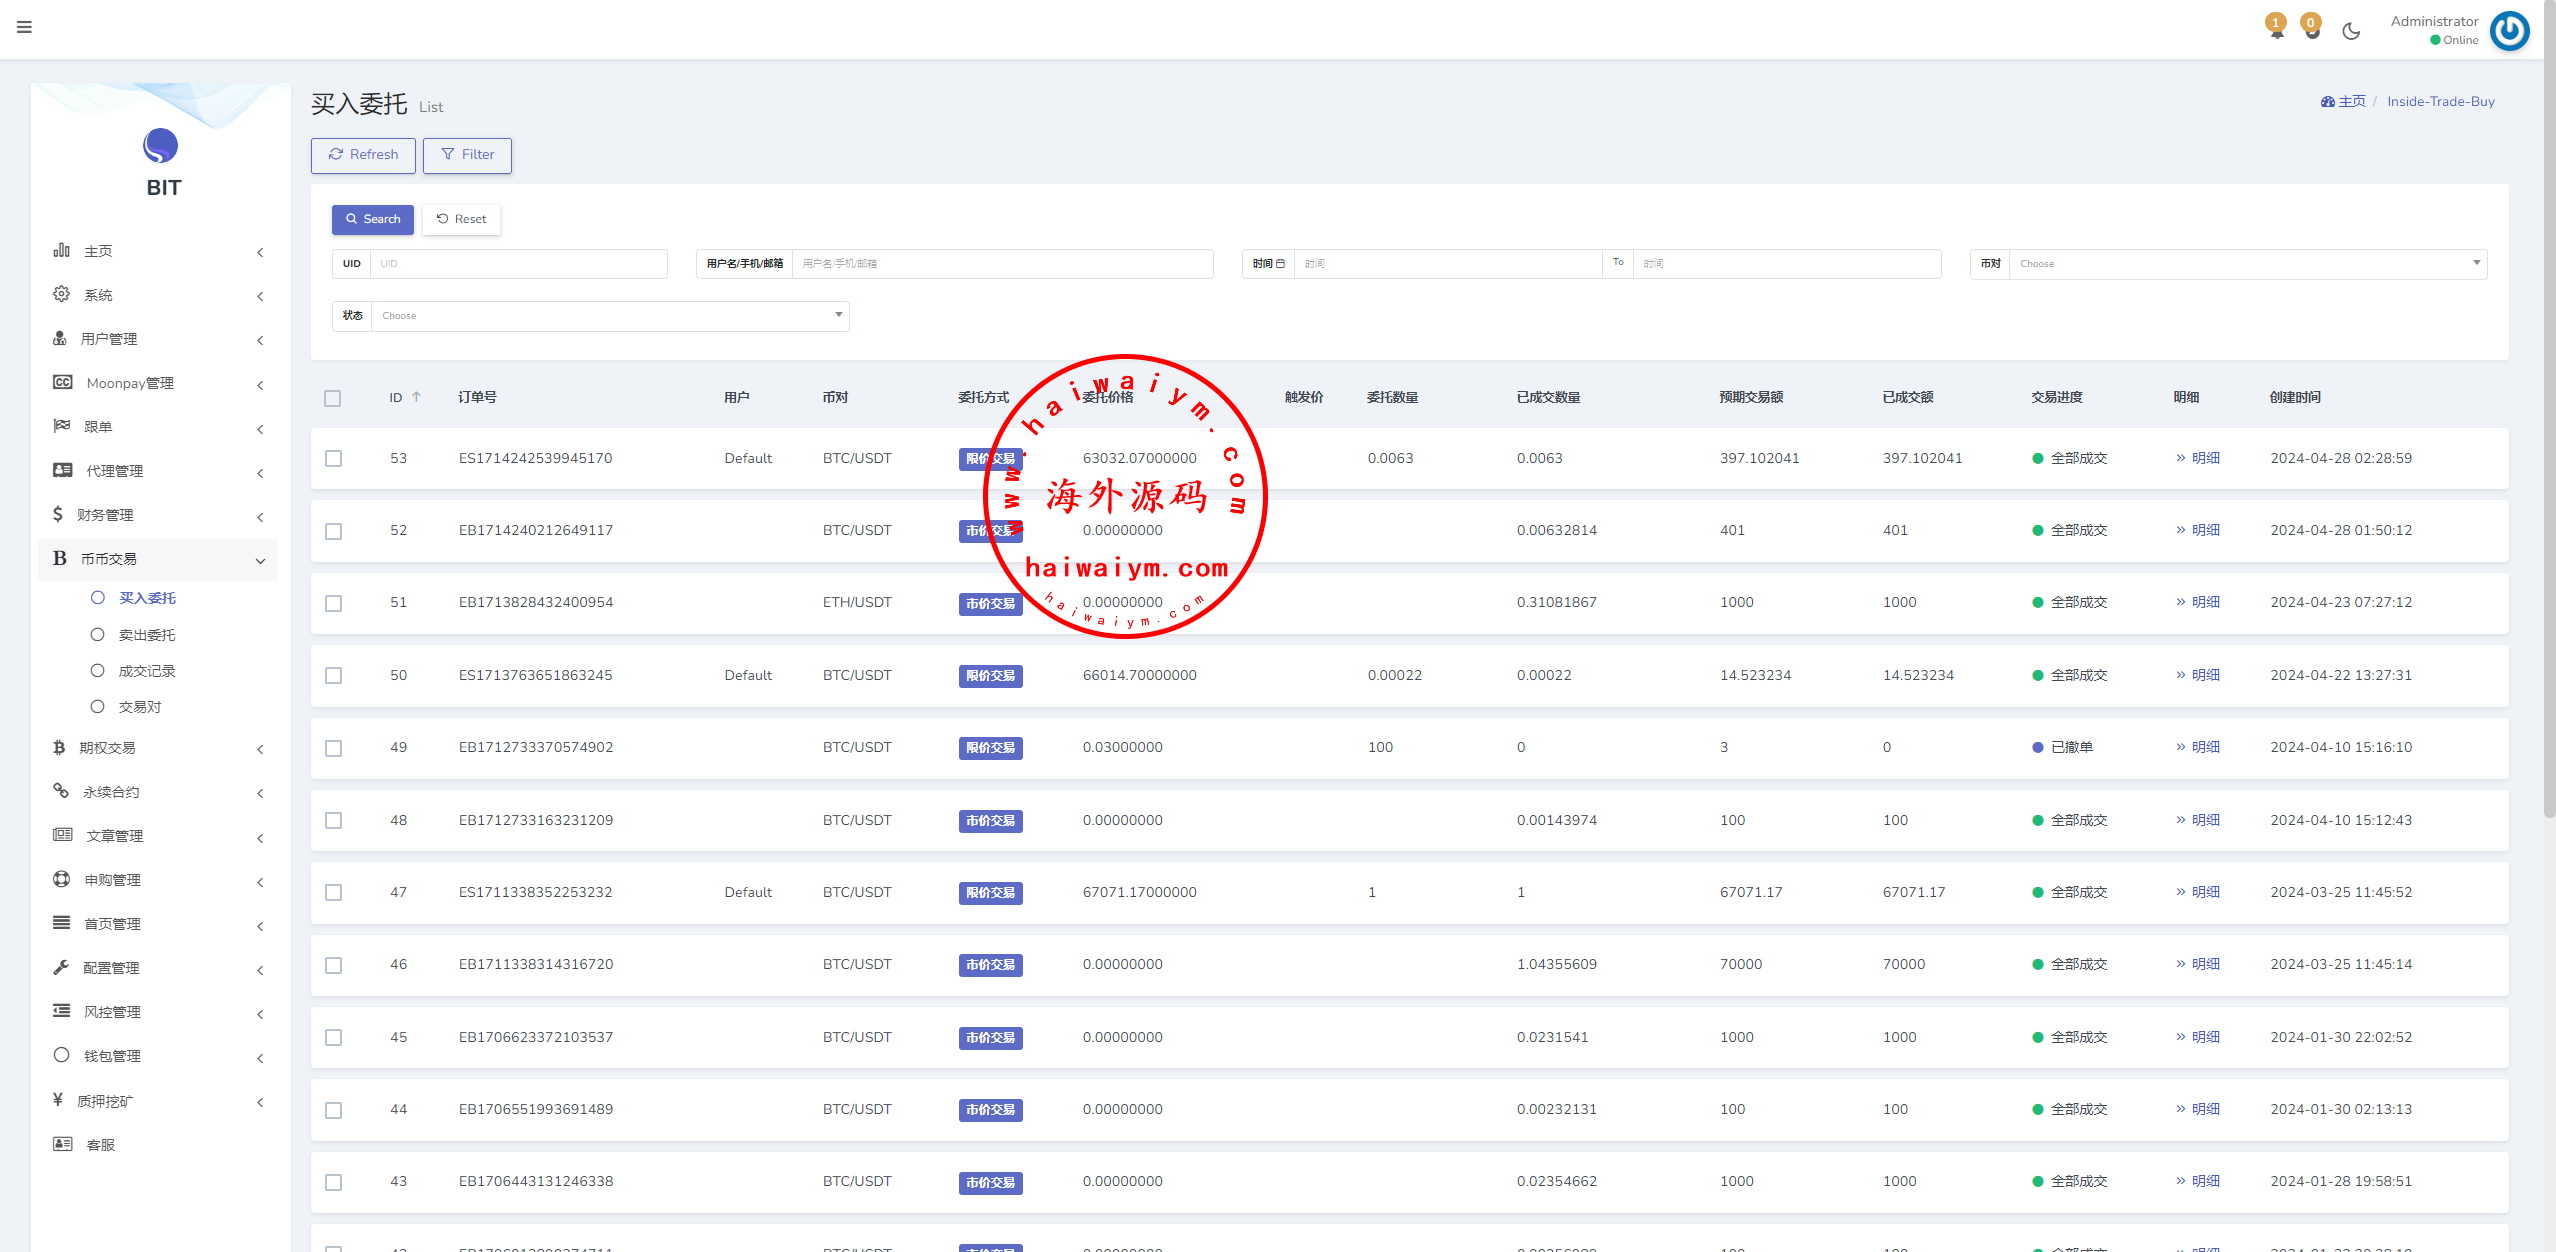Screen dimensions: 2556x1252
Task: Click the BIT logo icon
Action: pos(161,146)
